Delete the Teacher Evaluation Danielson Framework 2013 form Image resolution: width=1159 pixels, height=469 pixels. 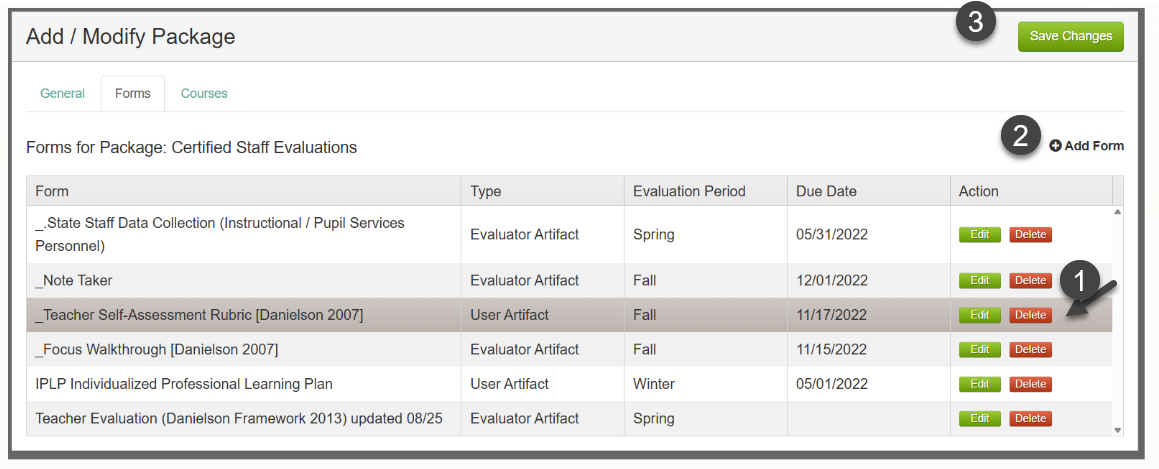(x=1030, y=419)
